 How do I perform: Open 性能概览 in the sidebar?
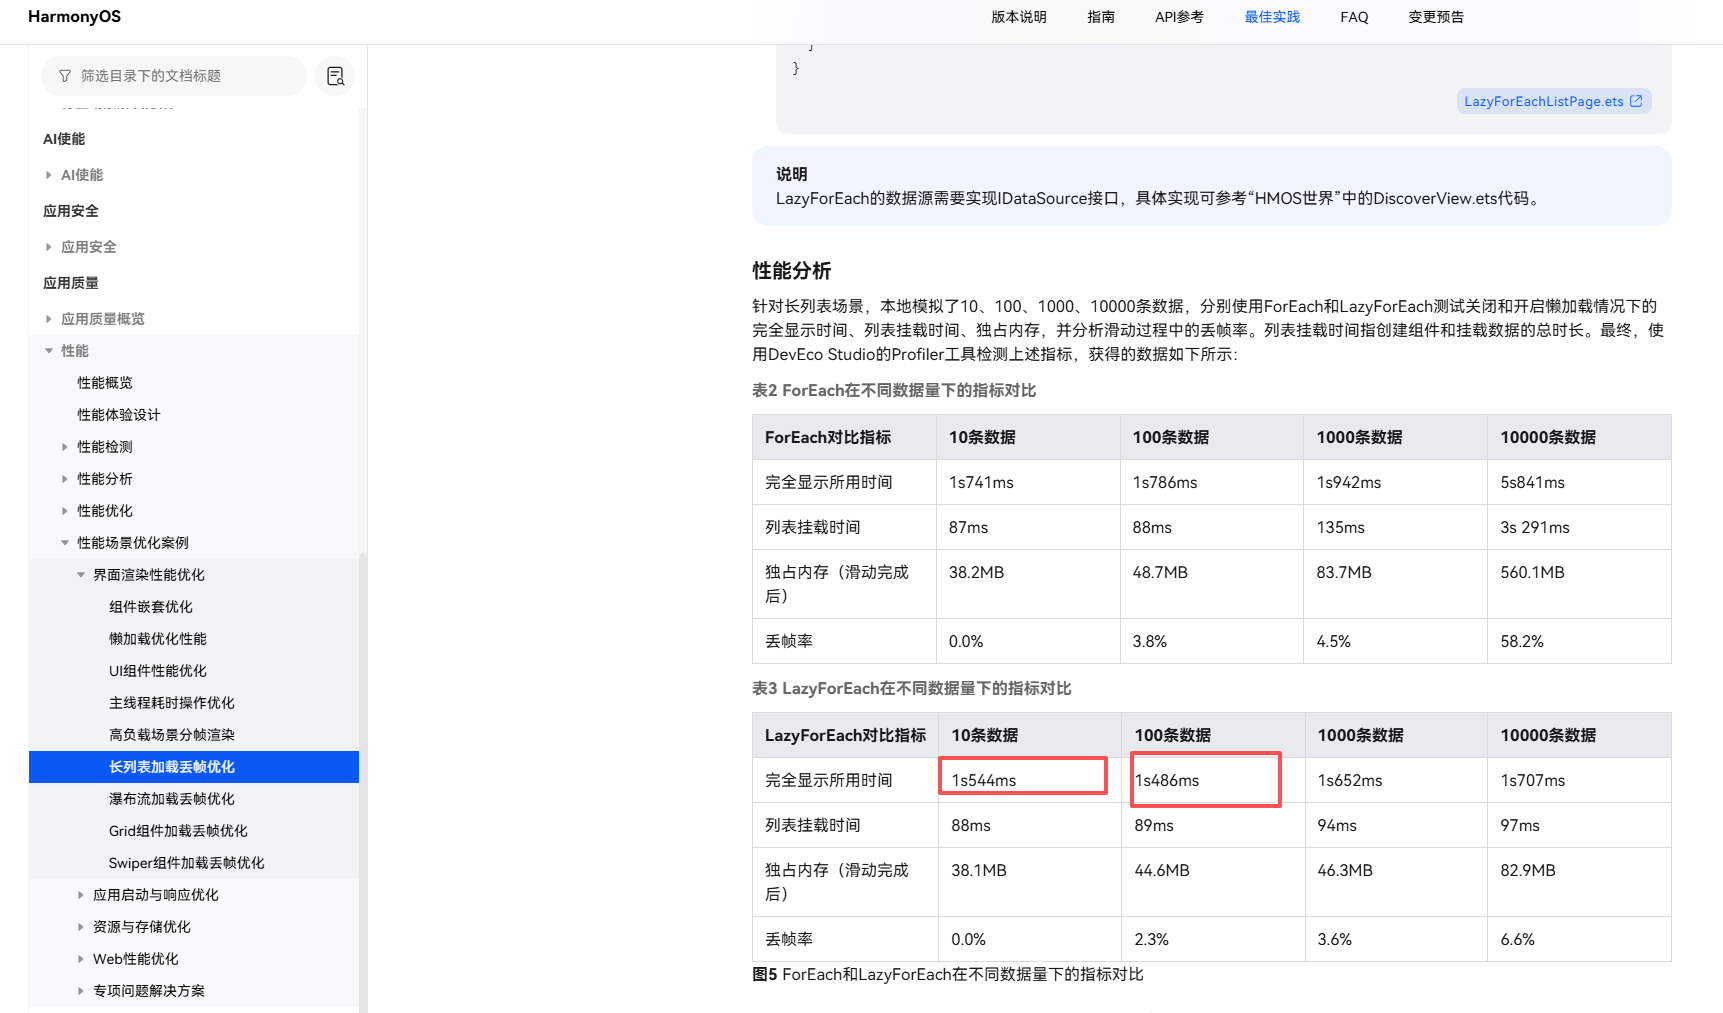105,383
